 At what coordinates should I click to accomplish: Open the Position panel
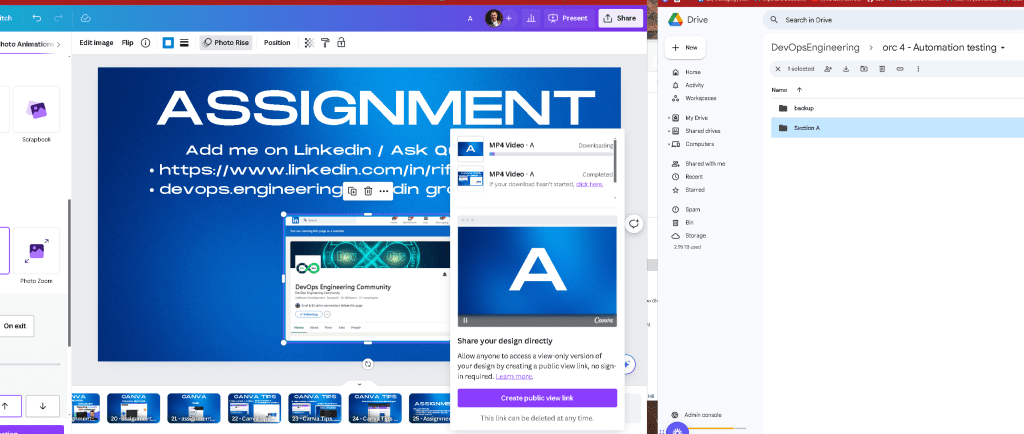coord(277,42)
